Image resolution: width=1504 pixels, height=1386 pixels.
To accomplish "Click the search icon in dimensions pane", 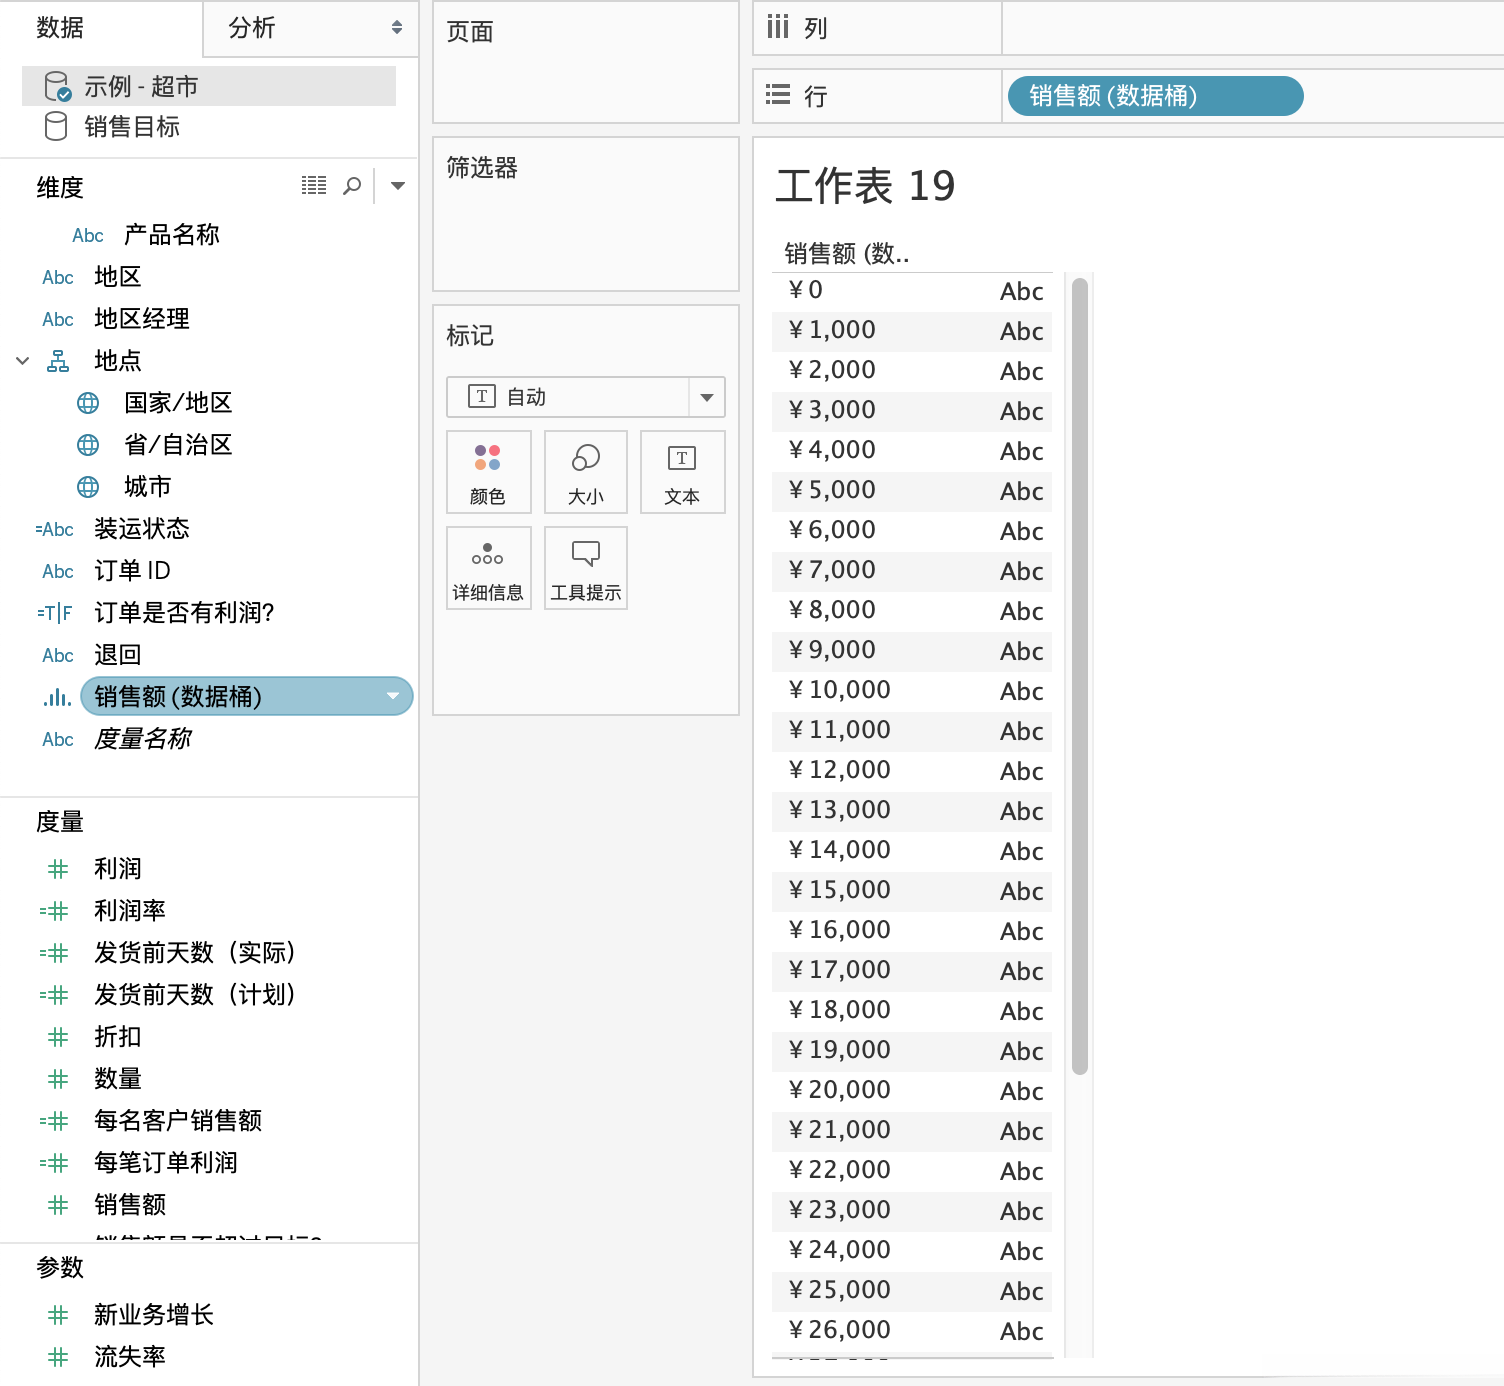I will [352, 185].
